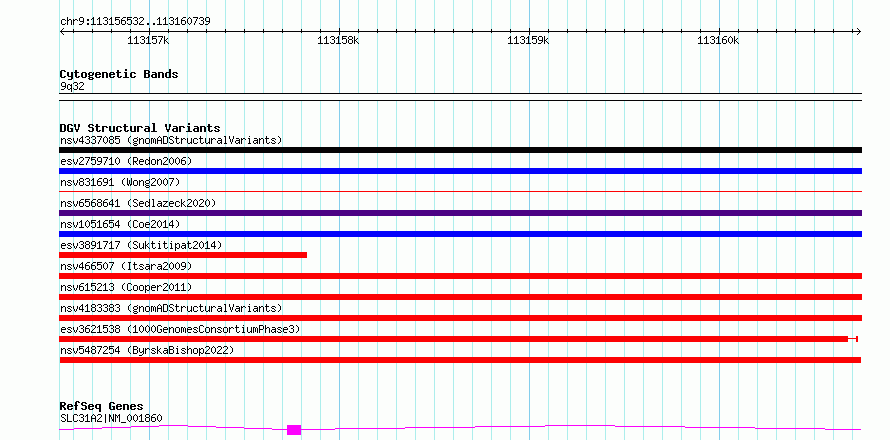The height and width of the screenshot is (440, 890).
Task: Click the nsv466507 (Itsara2009) label
Action: (x=126, y=266)
